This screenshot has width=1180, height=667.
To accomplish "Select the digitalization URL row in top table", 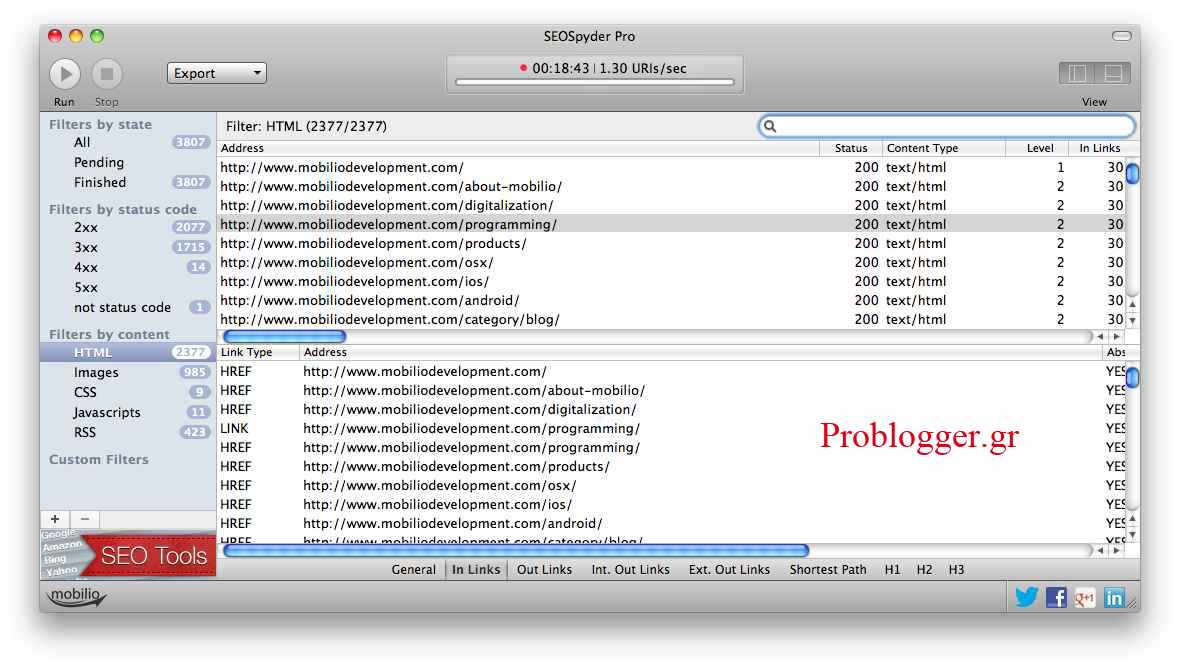I will 672,206.
